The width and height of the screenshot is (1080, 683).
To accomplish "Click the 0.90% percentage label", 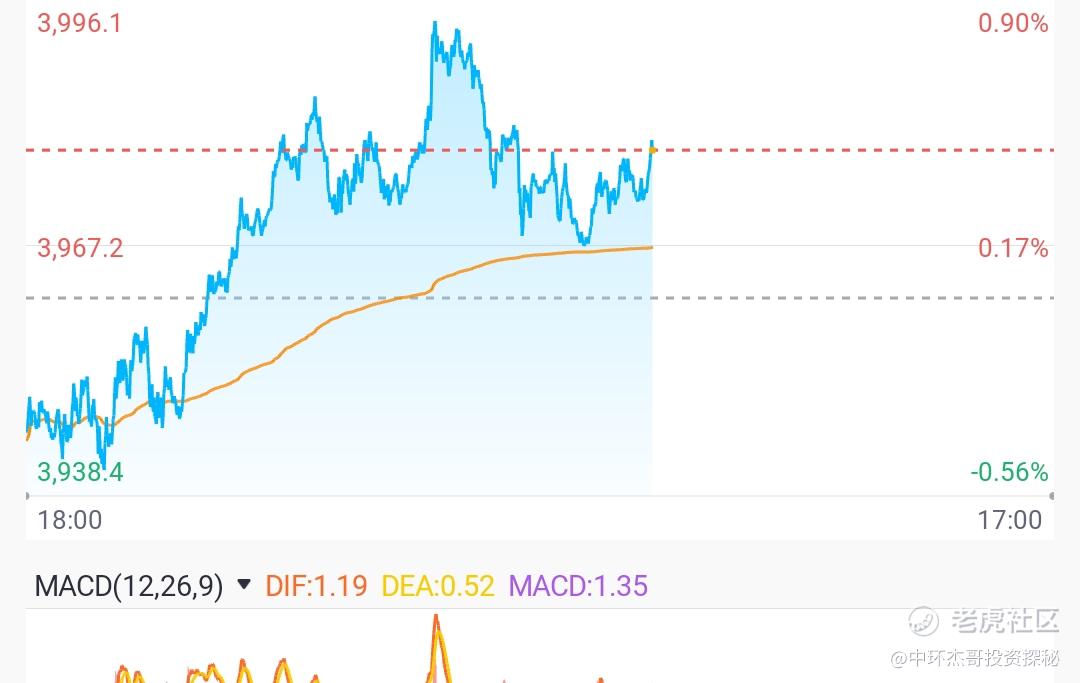I will click(1013, 23).
